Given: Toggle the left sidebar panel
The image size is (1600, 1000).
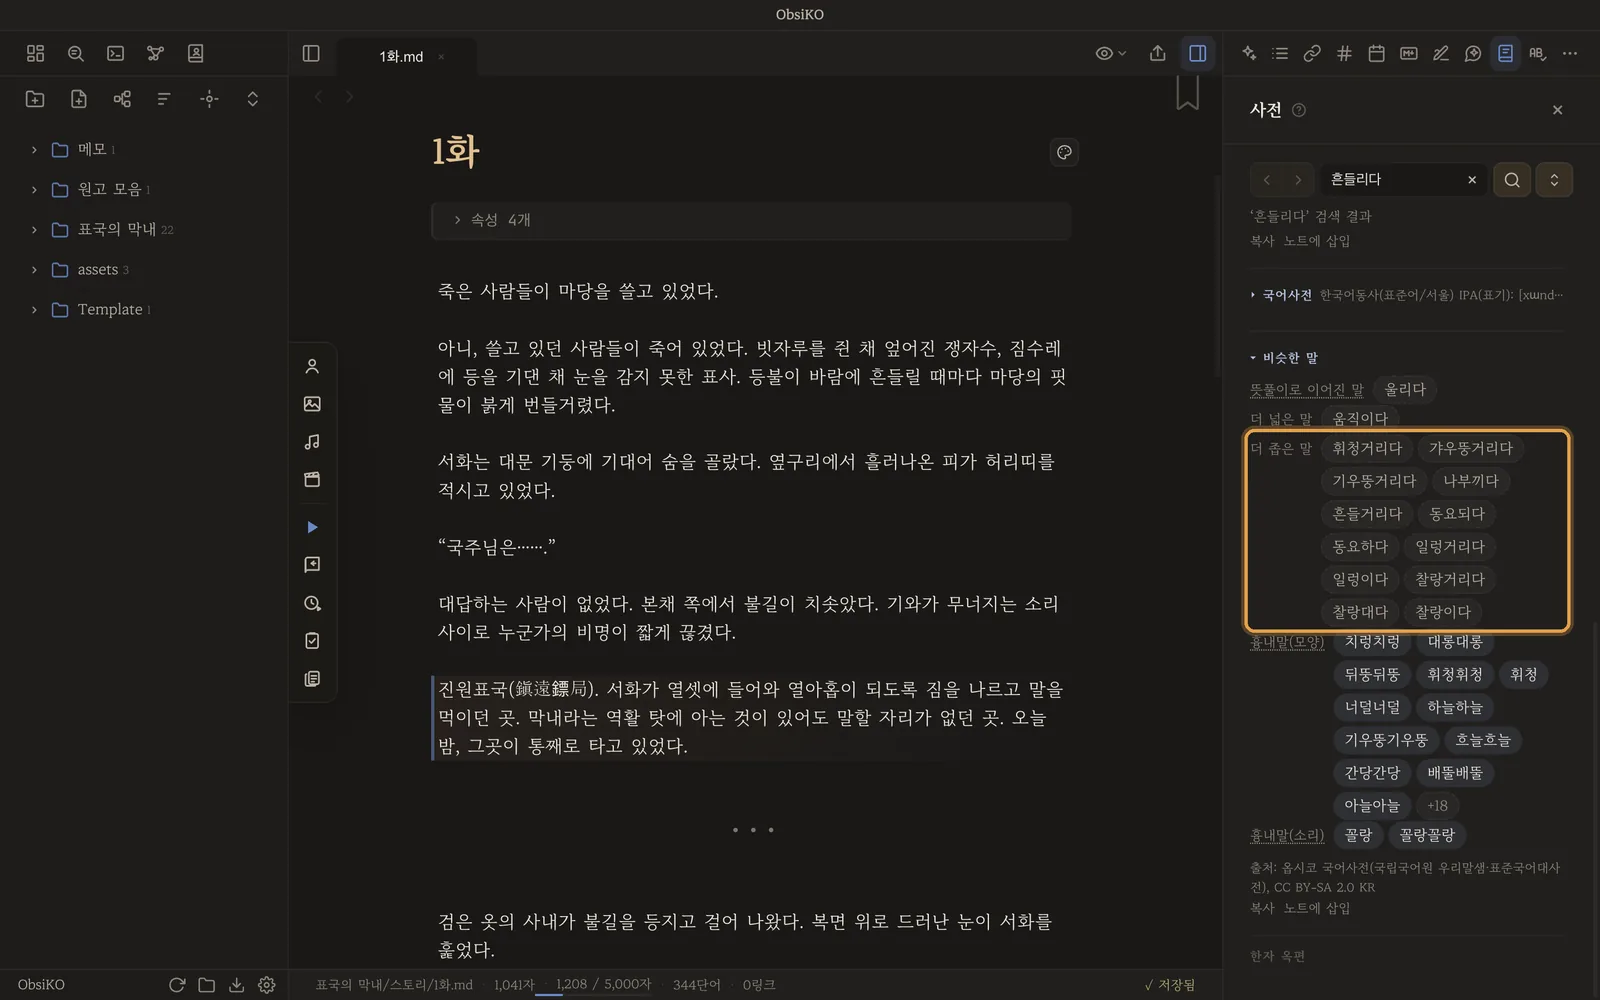Looking at the screenshot, I should point(311,53).
